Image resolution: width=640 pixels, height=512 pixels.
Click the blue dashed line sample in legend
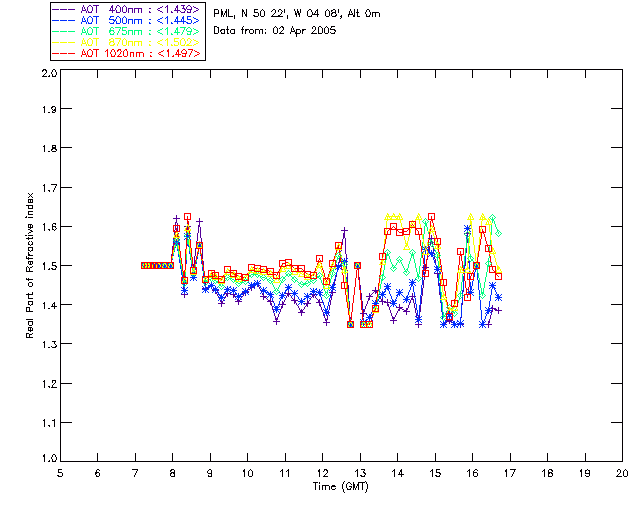pos(64,21)
